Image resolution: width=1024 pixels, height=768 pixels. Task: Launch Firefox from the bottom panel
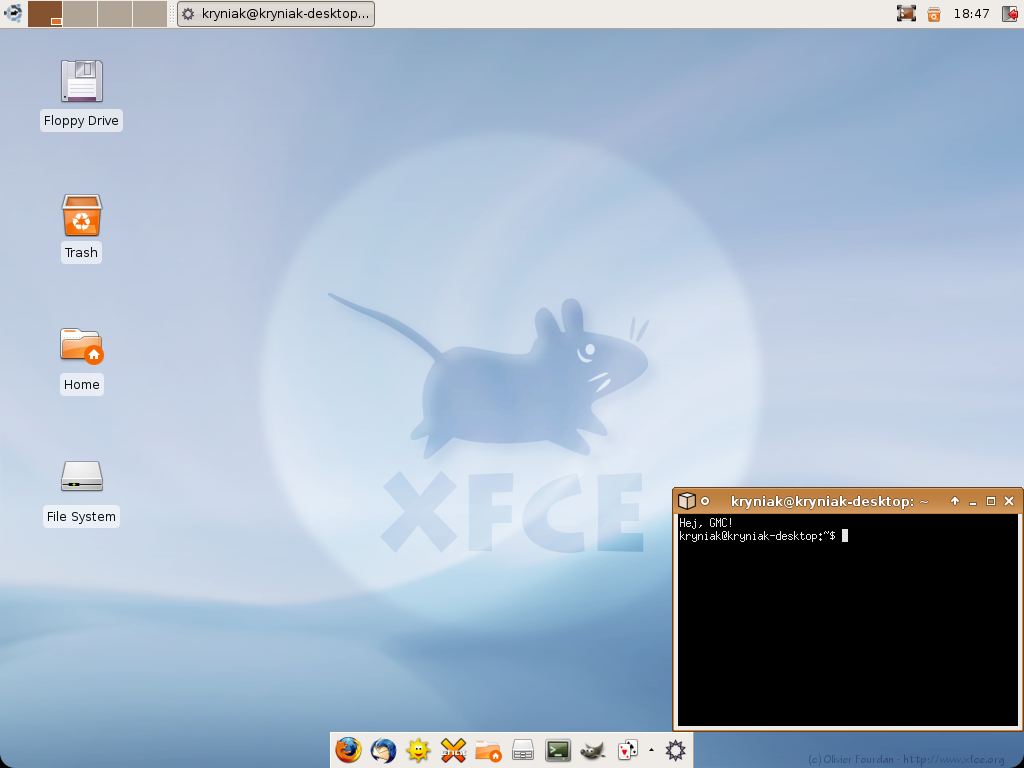(348, 750)
